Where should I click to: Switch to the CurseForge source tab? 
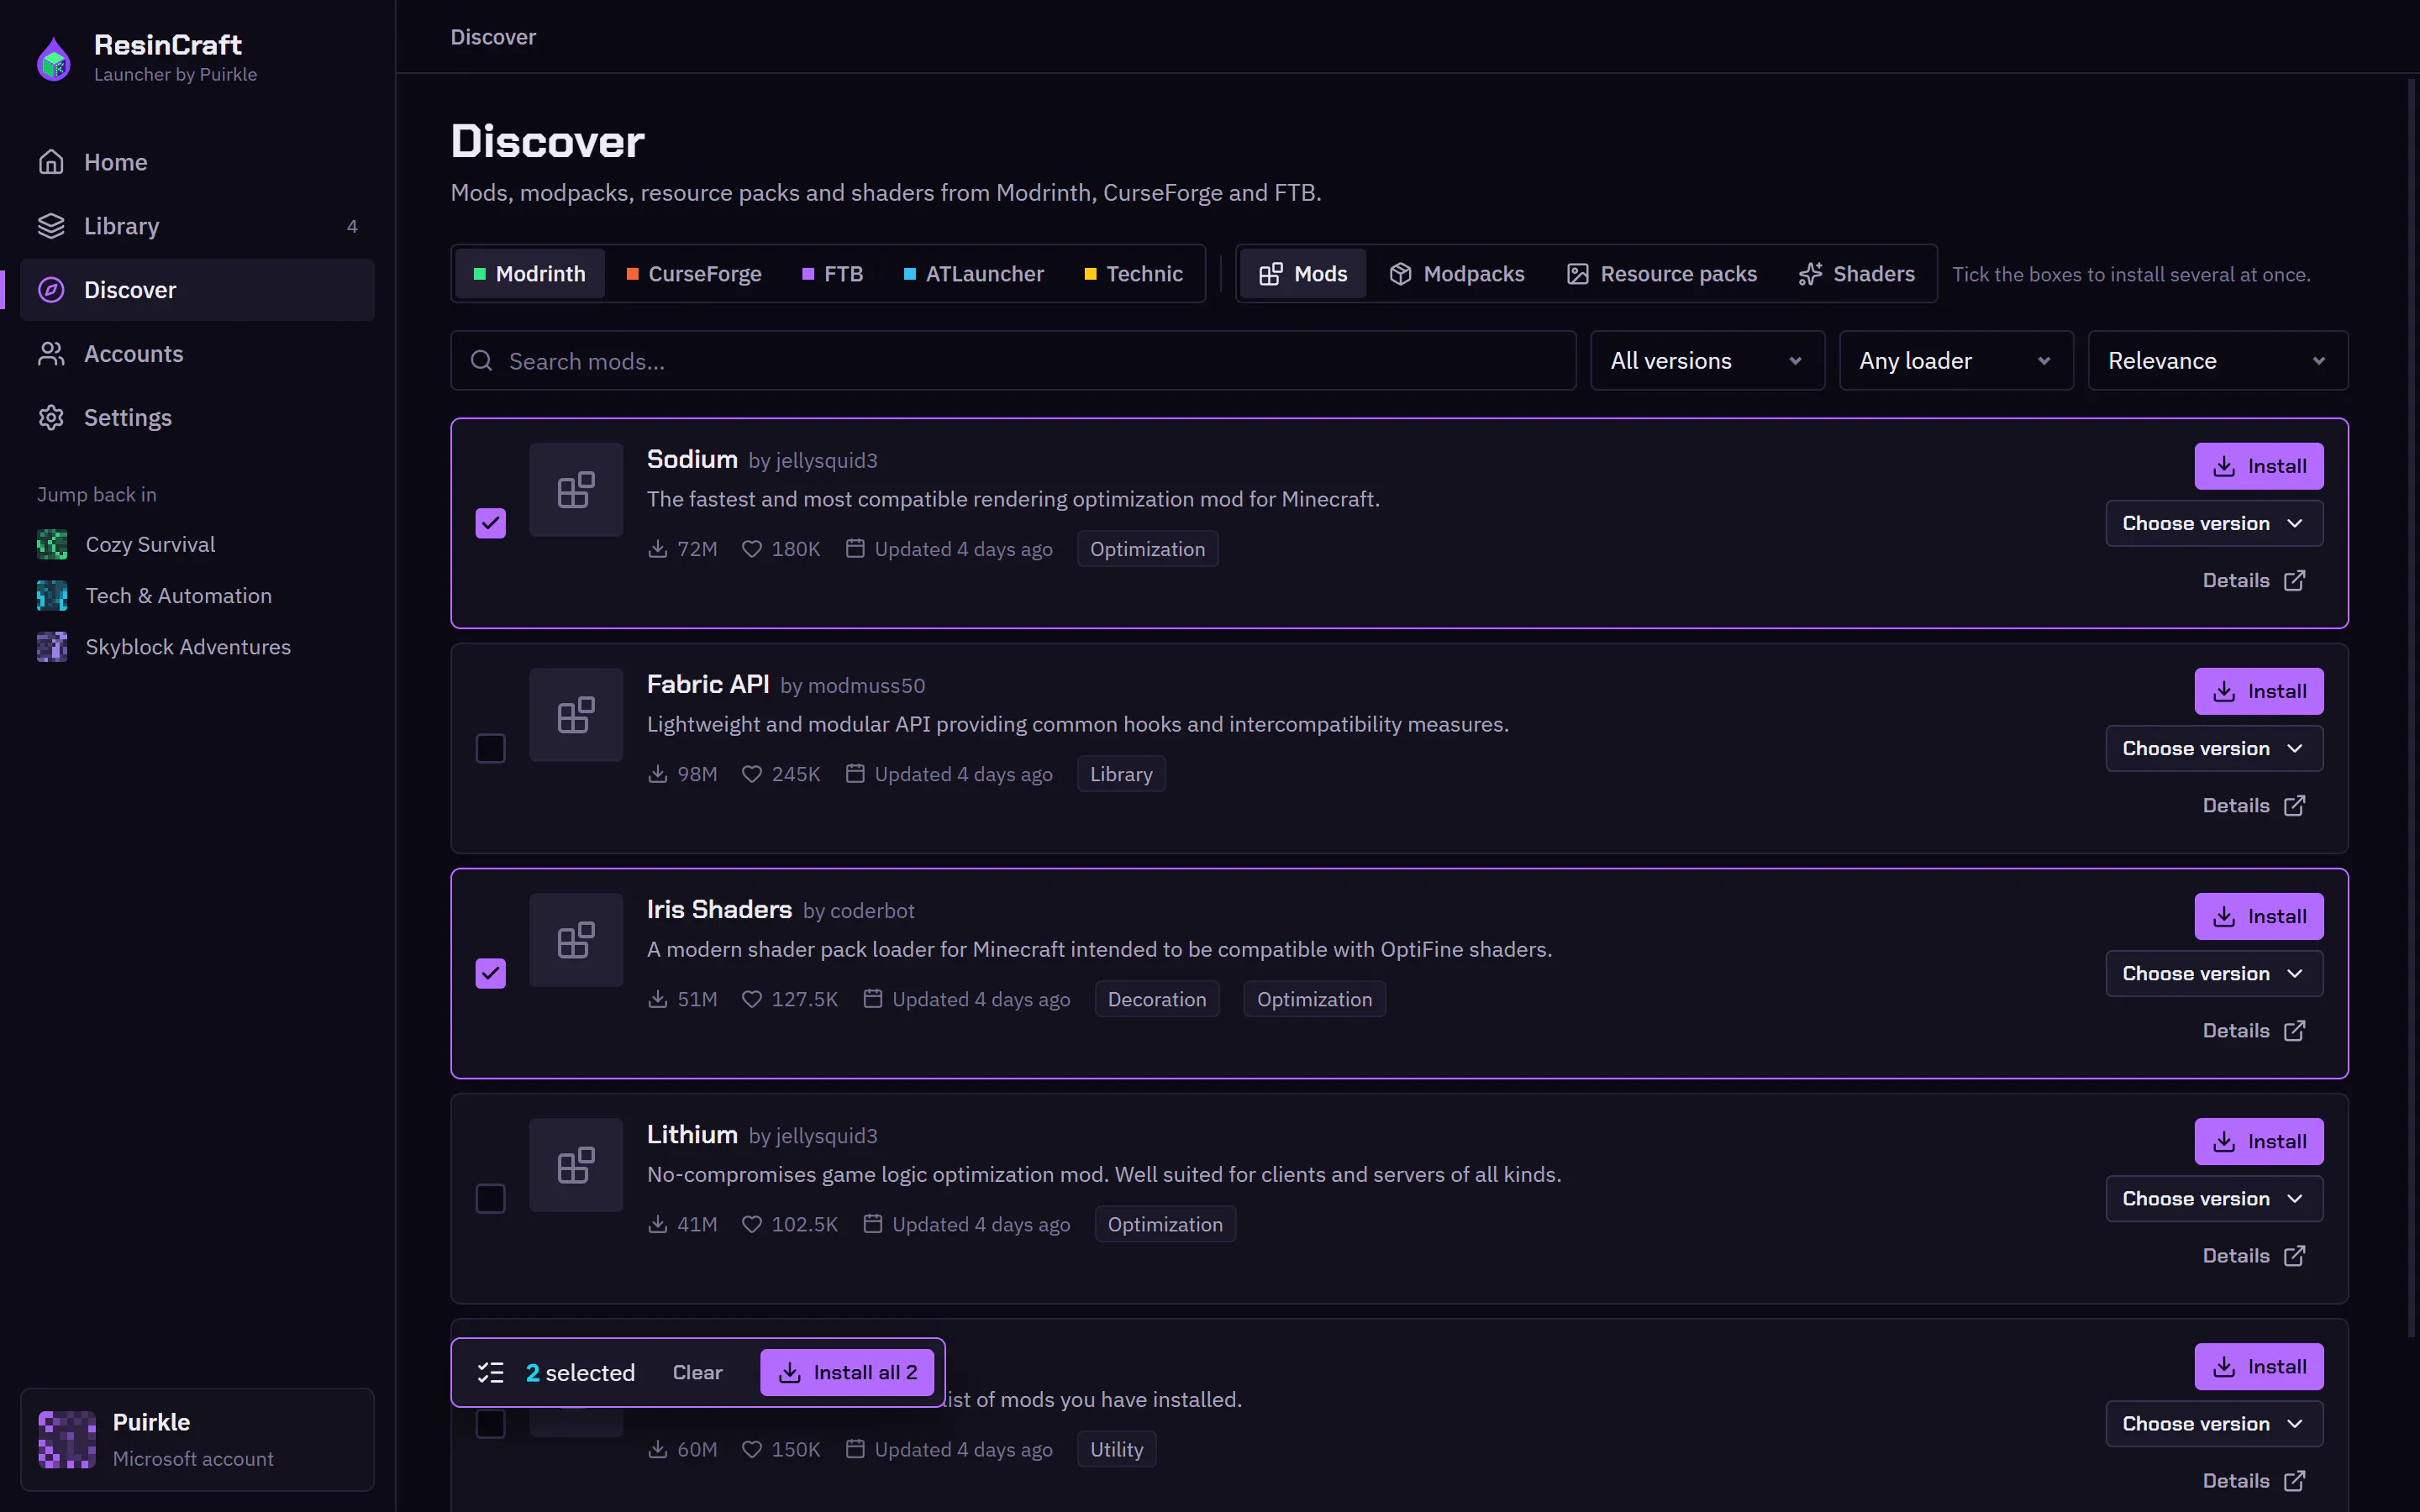click(694, 274)
